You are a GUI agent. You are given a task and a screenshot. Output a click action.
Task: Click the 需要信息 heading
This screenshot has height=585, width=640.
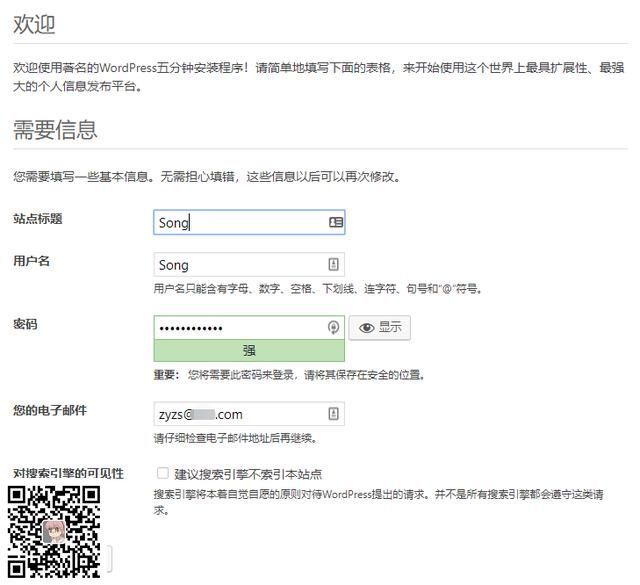click(x=55, y=130)
